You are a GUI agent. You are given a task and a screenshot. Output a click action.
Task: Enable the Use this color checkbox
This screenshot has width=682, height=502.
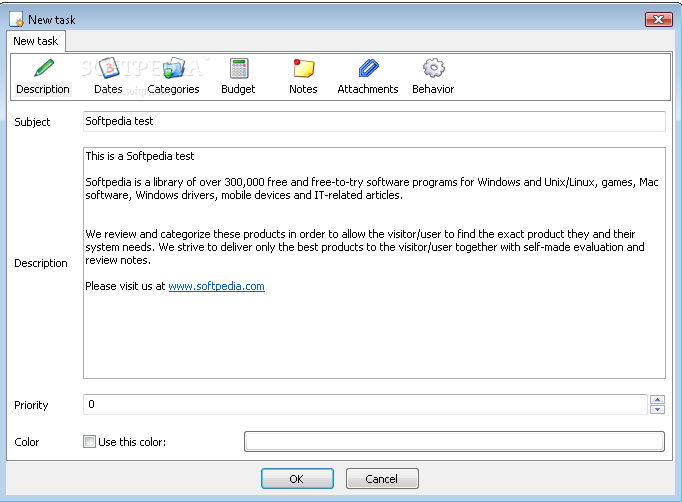click(x=89, y=442)
